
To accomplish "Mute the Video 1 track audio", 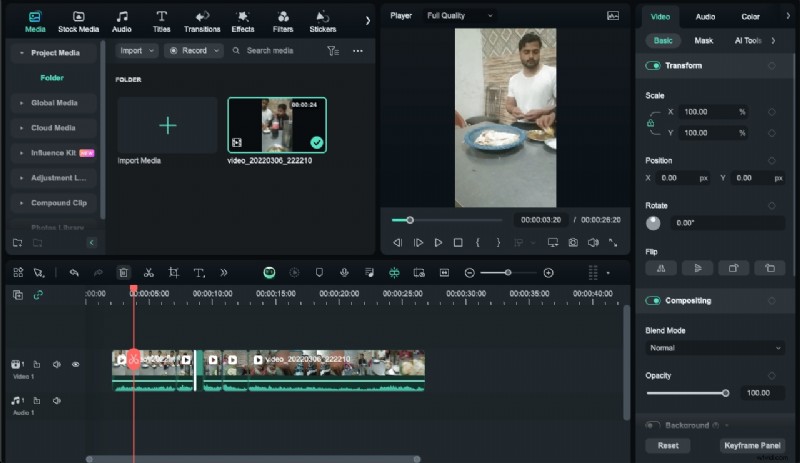I will 57,364.
